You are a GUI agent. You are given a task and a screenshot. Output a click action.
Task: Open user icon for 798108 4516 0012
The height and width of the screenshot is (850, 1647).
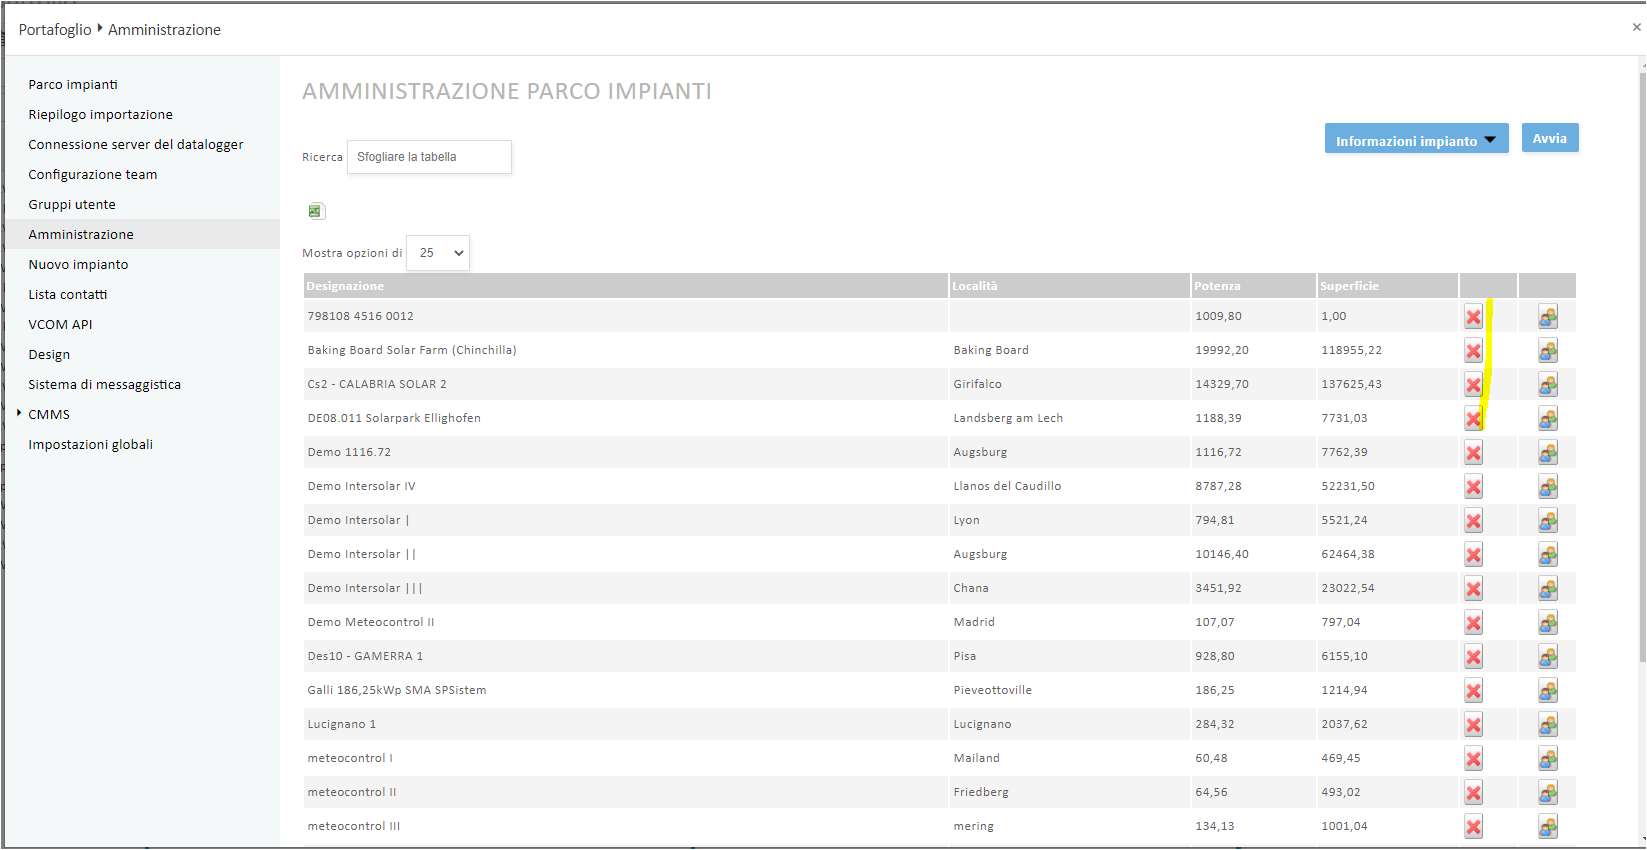point(1548,317)
